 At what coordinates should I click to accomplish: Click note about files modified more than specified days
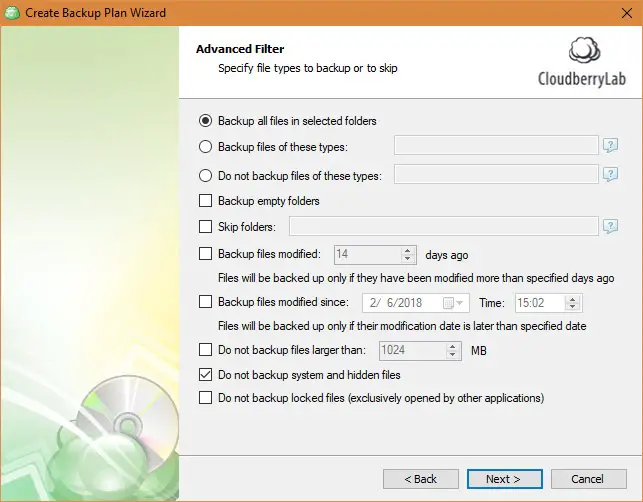tap(416, 278)
